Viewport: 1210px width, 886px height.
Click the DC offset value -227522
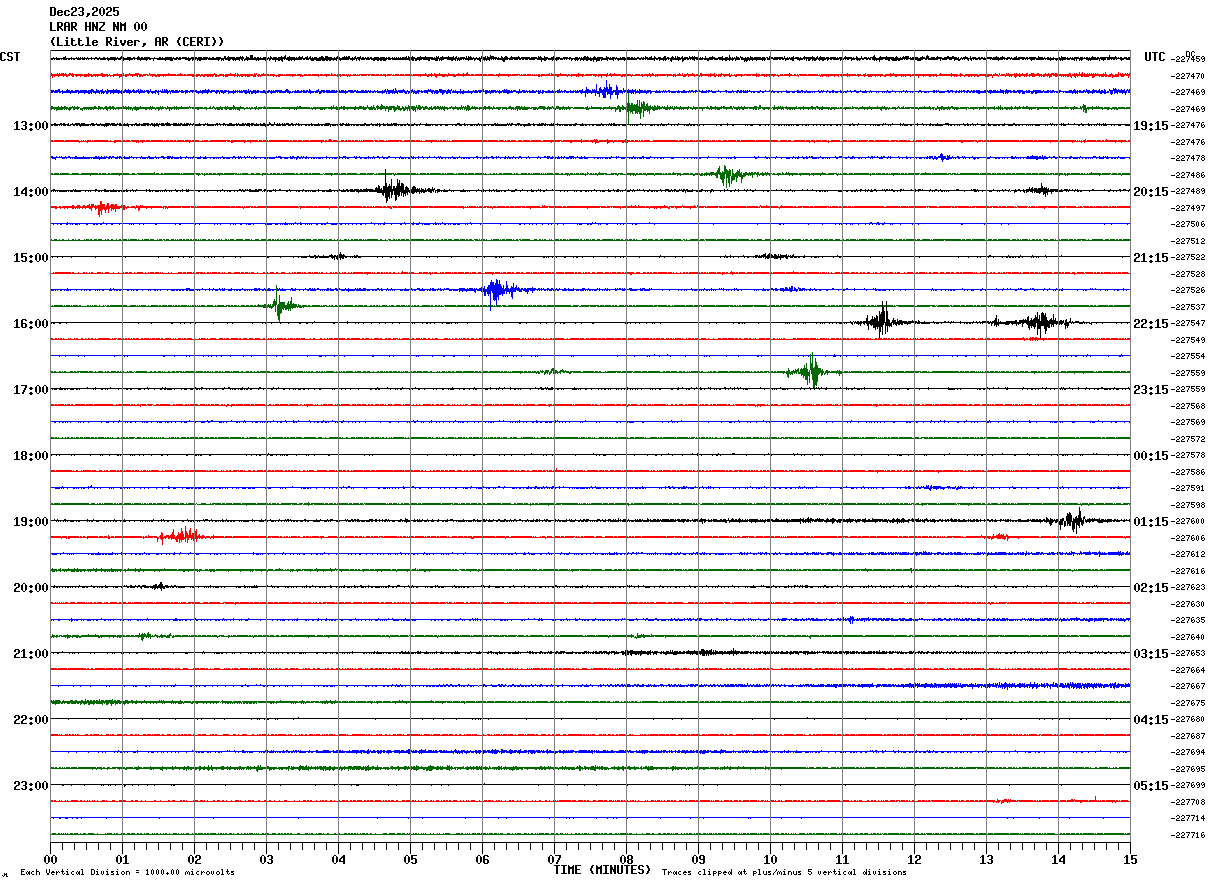1188,258
